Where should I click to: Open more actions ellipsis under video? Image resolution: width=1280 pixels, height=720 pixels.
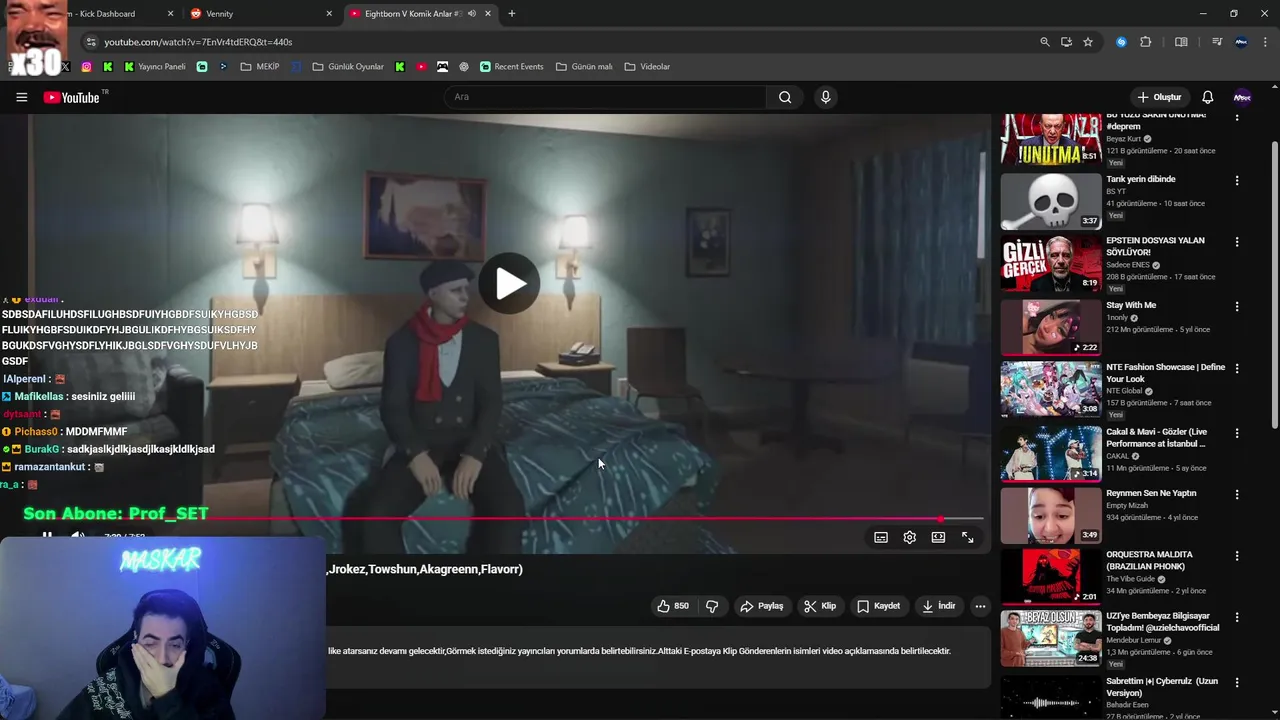pyautogui.click(x=980, y=606)
